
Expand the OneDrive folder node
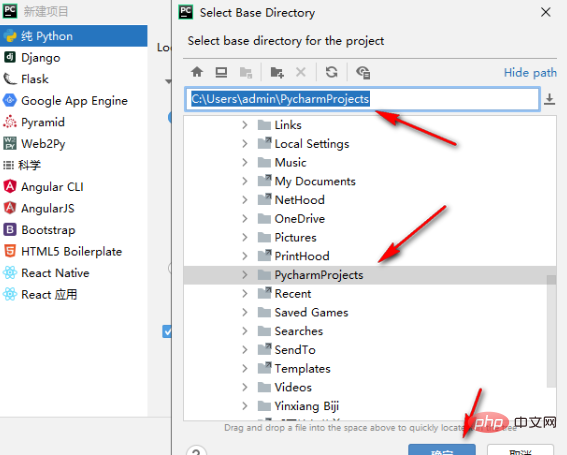click(x=245, y=218)
